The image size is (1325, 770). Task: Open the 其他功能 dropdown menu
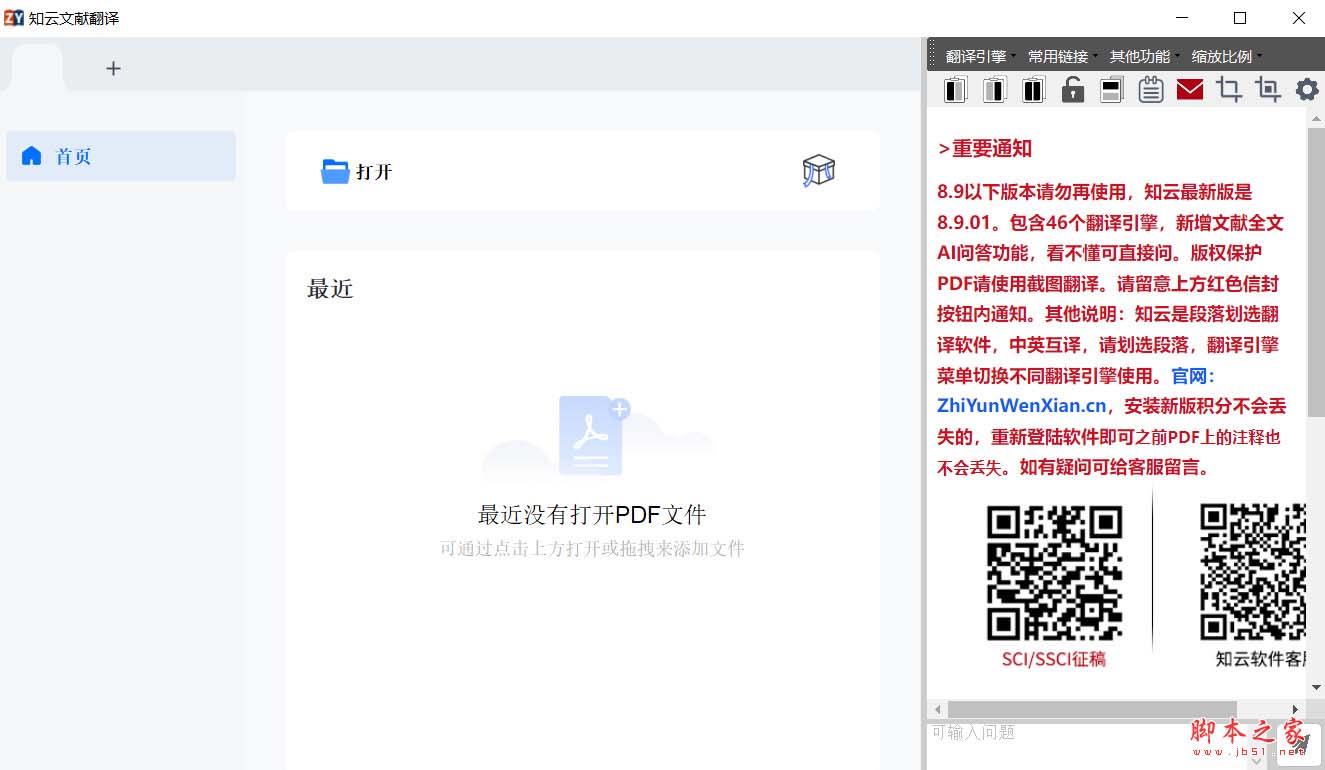(1143, 56)
